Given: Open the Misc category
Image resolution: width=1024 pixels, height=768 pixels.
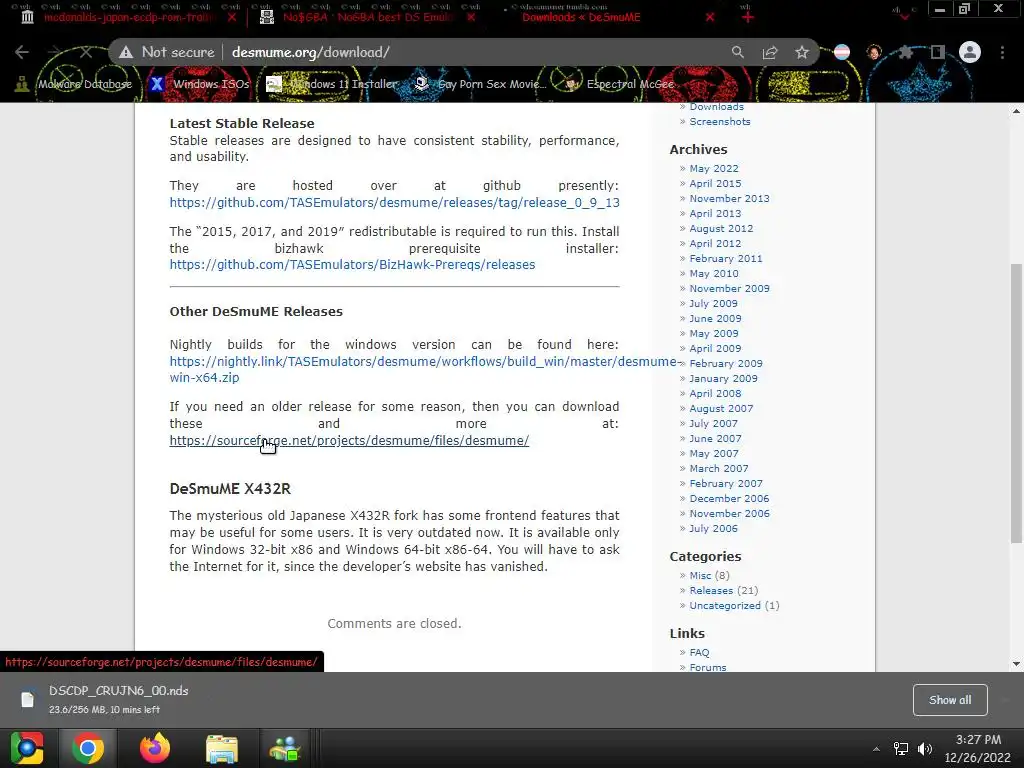Looking at the screenshot, I should [x=700, y=576].
